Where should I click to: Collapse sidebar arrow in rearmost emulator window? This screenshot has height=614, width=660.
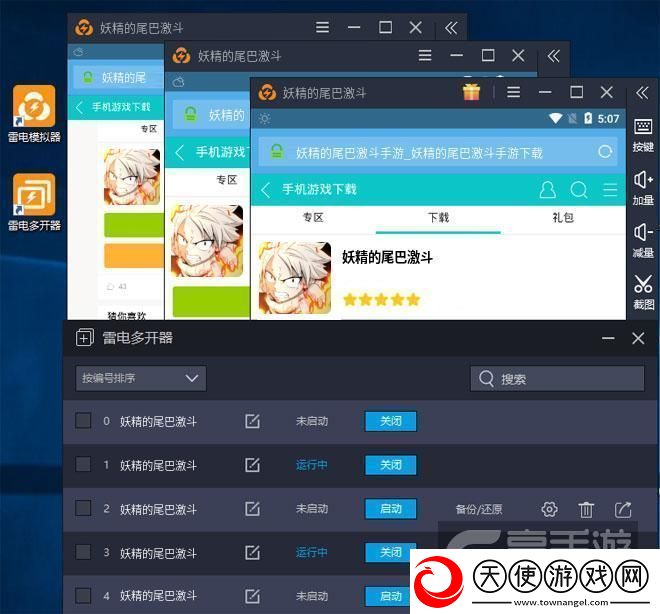click(x=451, y=28)
